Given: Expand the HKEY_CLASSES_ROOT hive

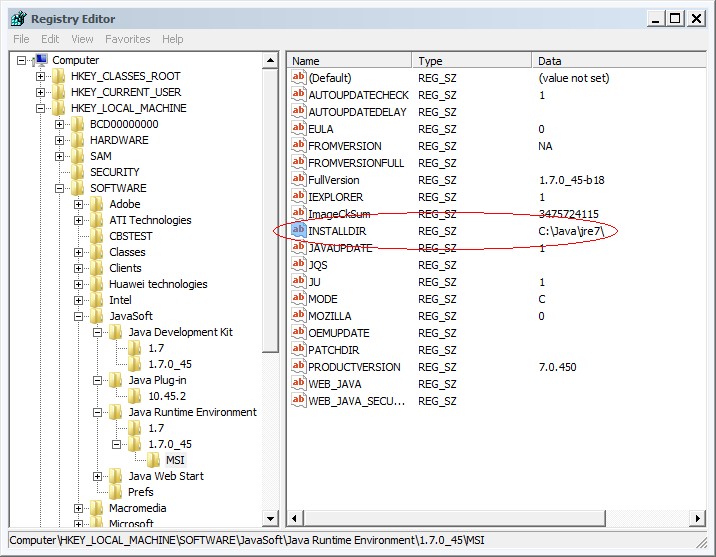Looking at the screenshot, I should (41, 76).
